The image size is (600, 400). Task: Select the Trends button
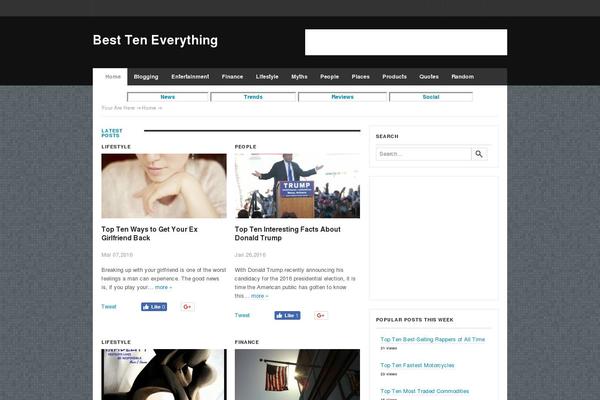253,97
